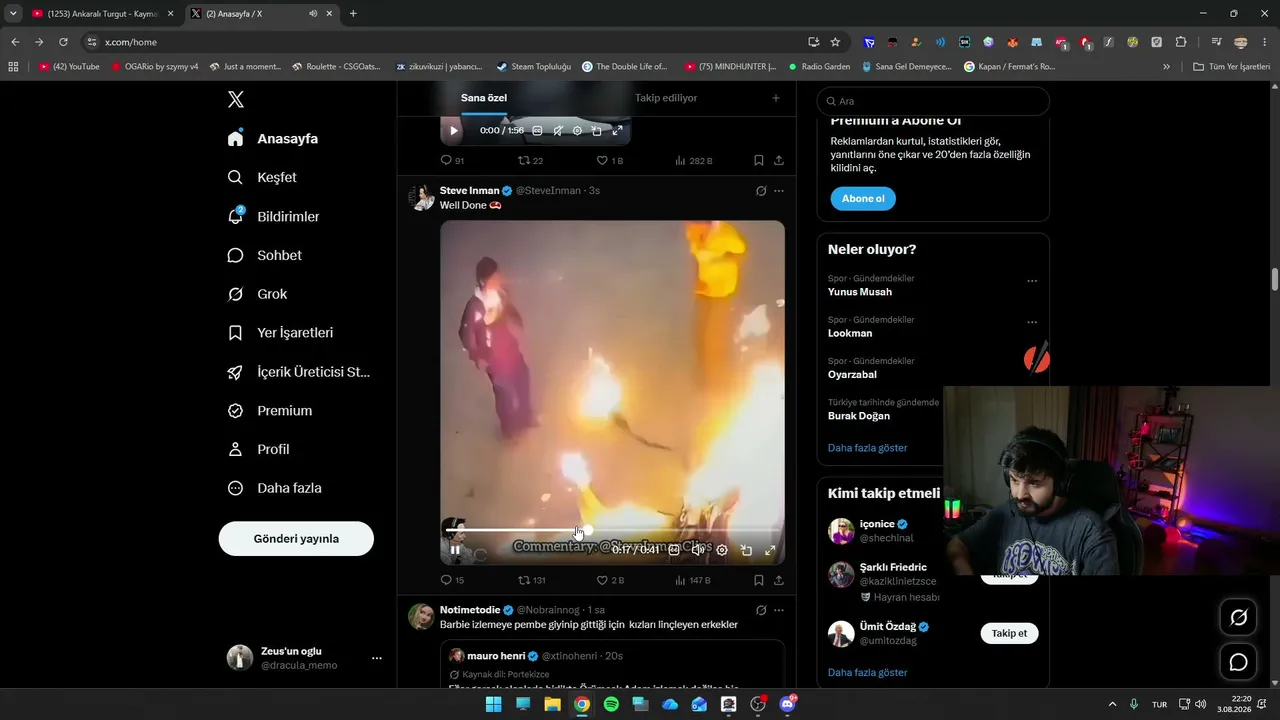
Task: Open settings gear on the top video
Action: point(577,130)
